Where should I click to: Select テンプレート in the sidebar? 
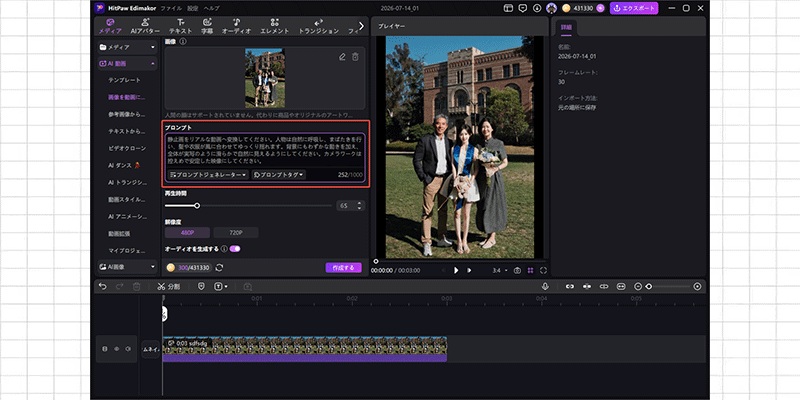[124, 80]
